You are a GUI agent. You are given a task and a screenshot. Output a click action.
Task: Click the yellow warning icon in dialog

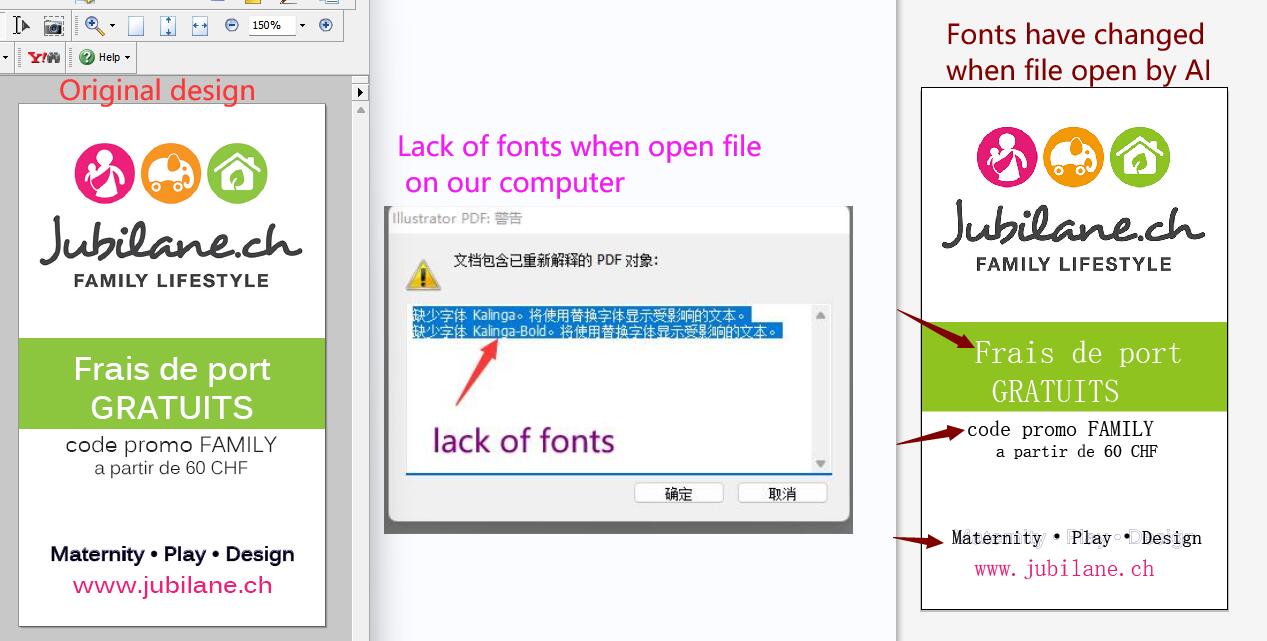(423, 273)
